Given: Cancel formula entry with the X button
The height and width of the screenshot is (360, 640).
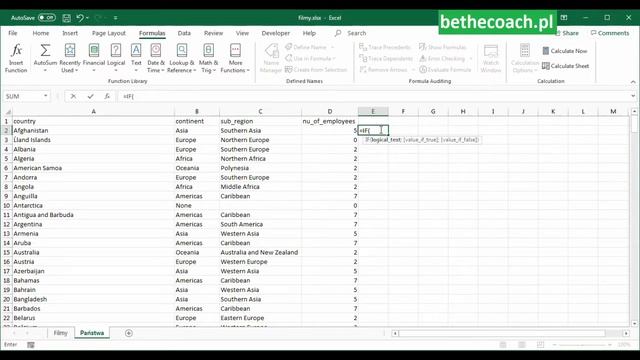Looking at the screenshot, I should (x=73, y=96).
